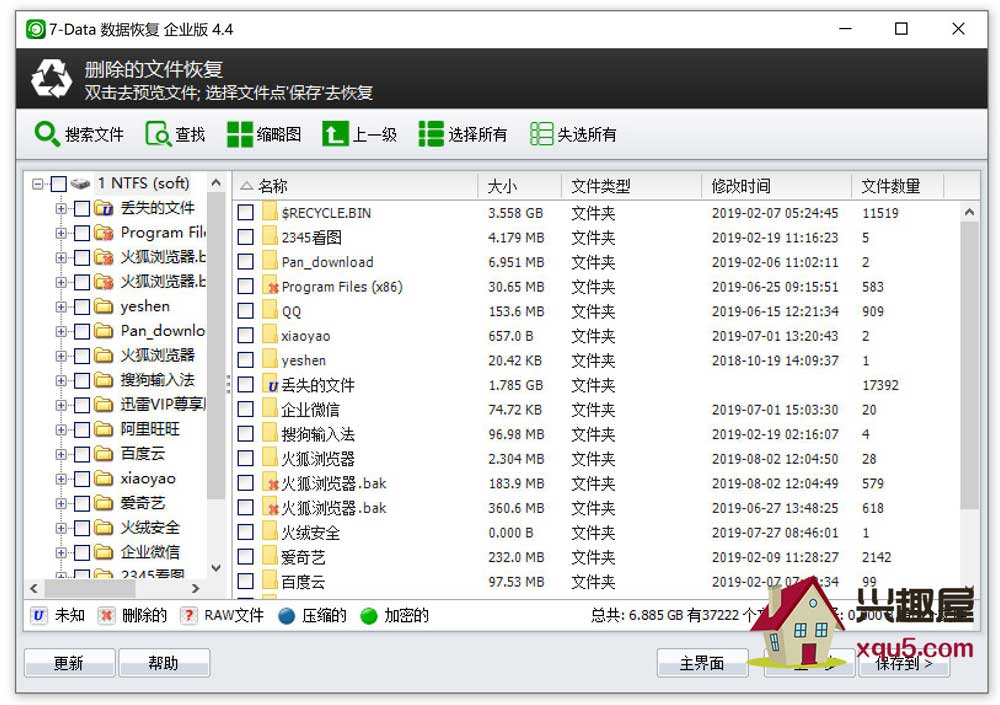Click the Search Files (搜索文件) magnifier icon

coord(47,134)
